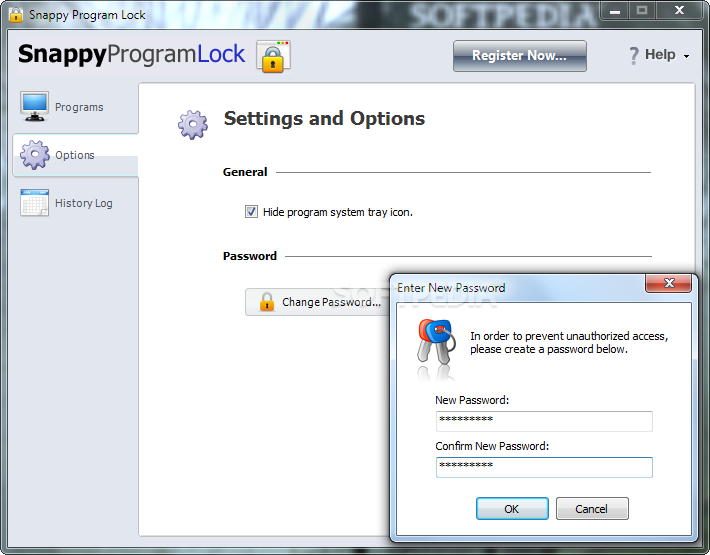Screen dimensions: 710x555
Task: Click the Register Now button
Action: click(520, 56)
